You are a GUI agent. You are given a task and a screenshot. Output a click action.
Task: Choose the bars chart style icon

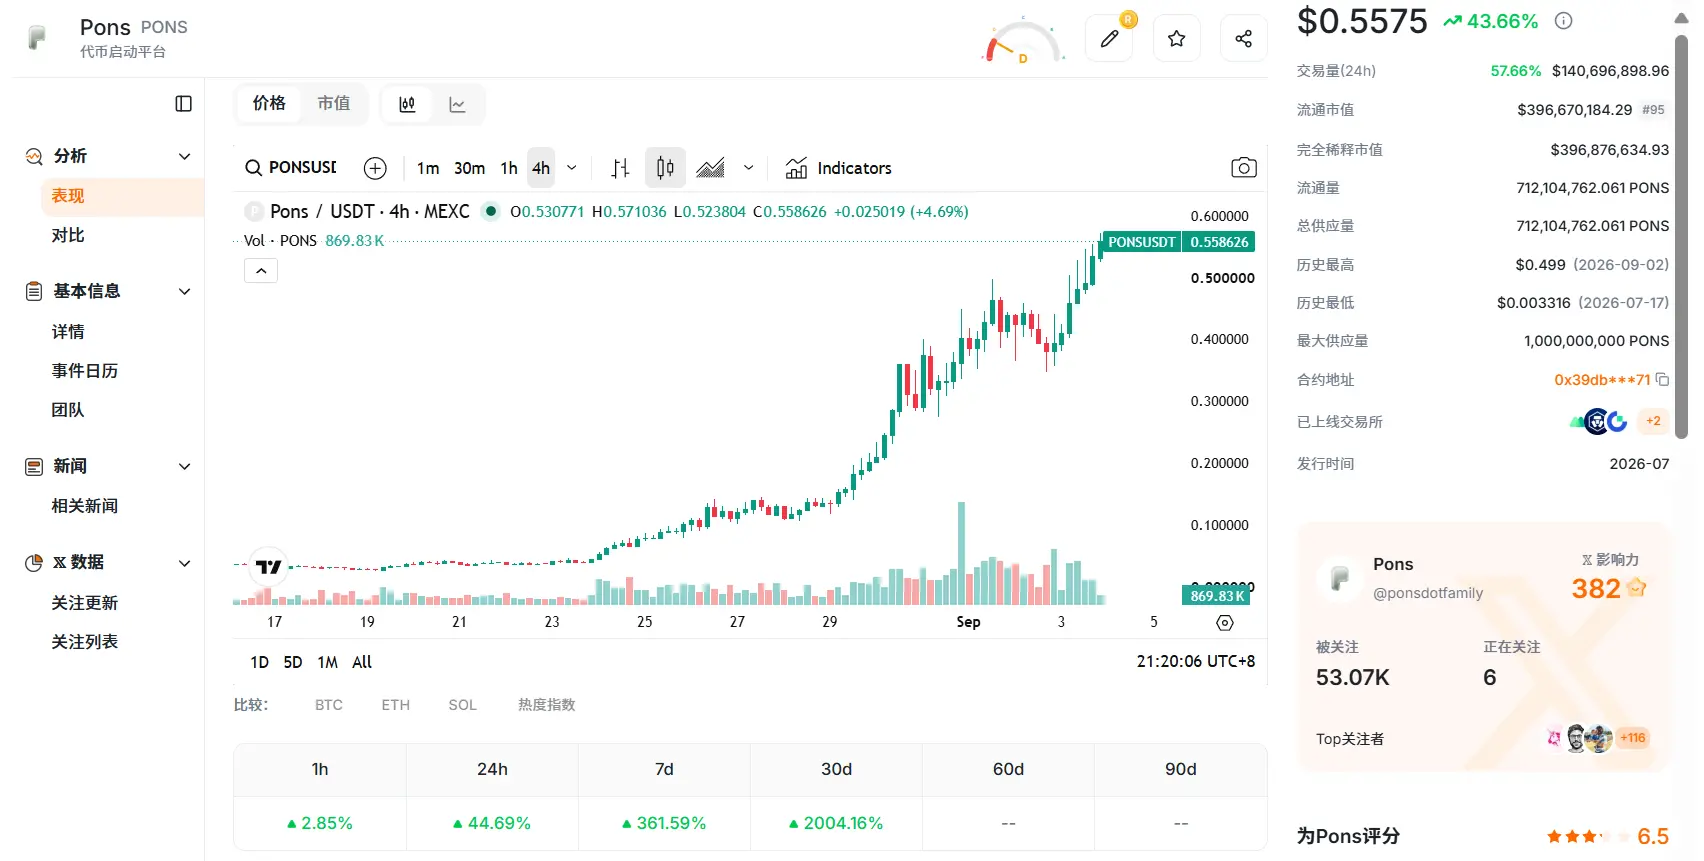(x=620, y=168)
